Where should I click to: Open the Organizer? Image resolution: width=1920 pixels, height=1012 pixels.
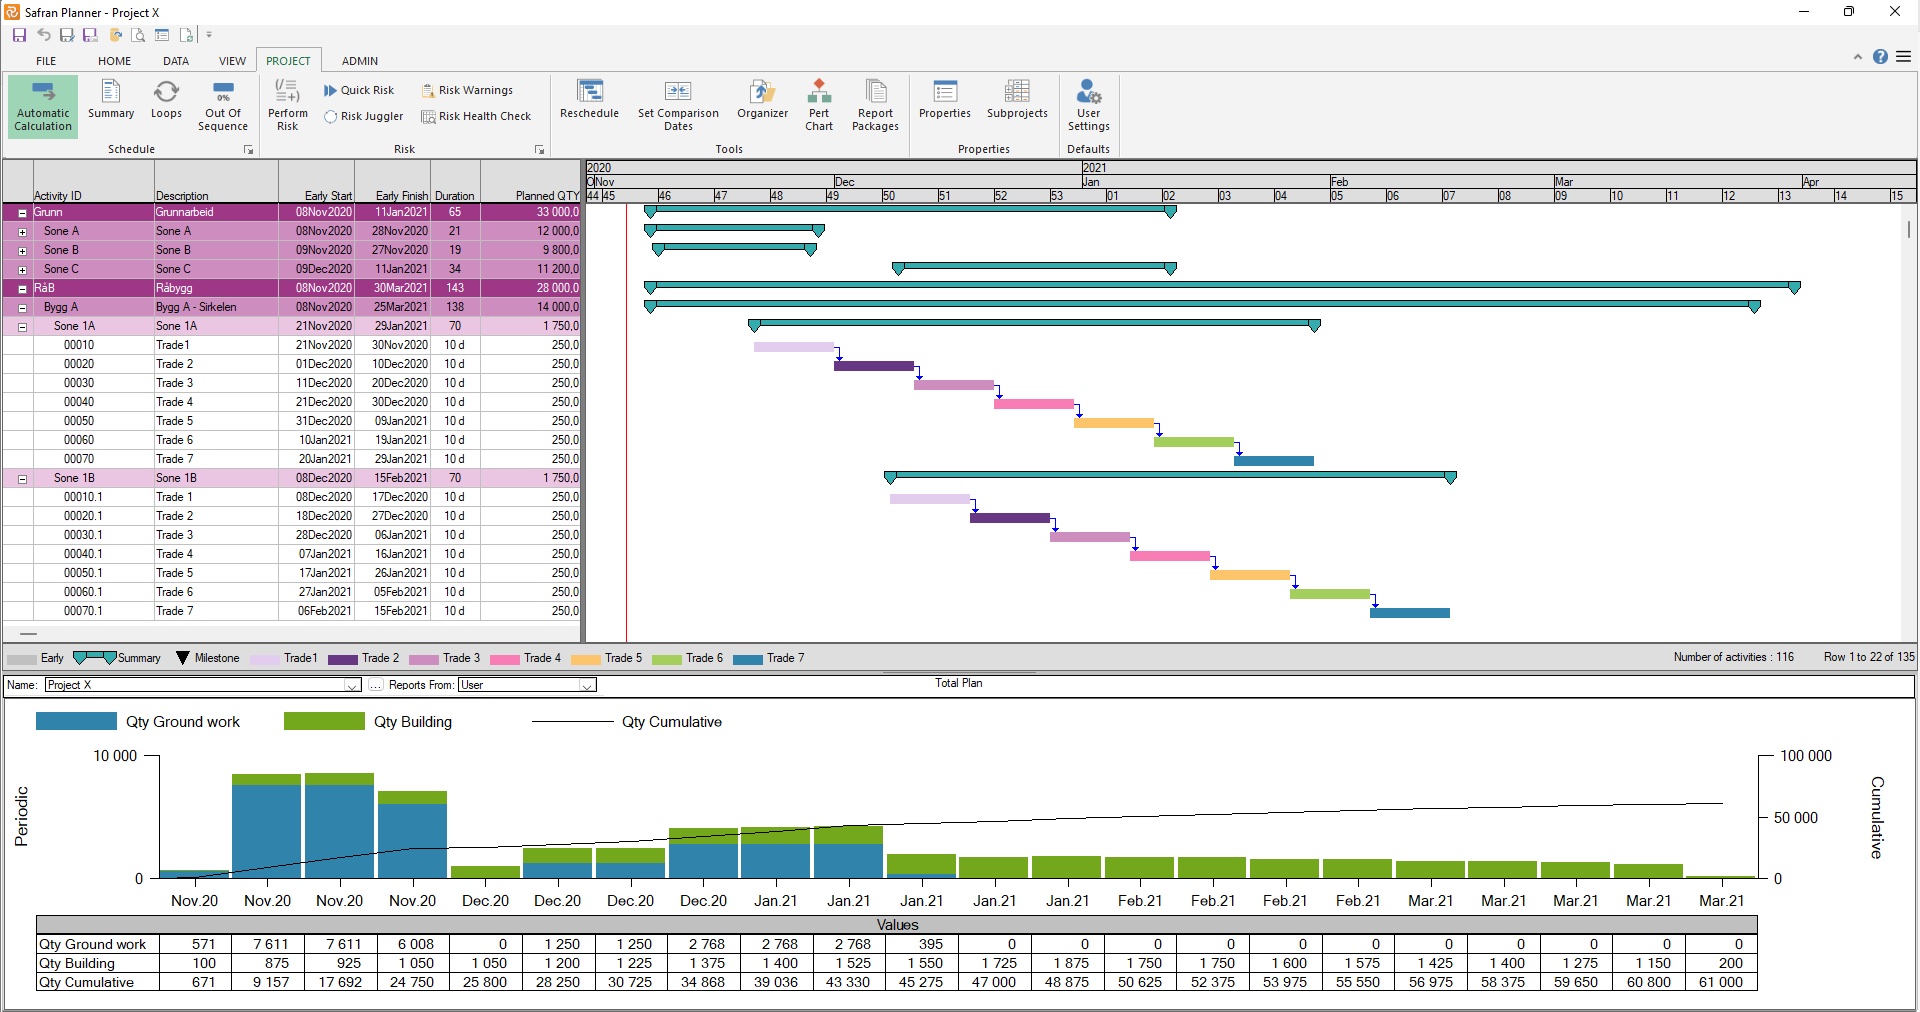tap(763, 100)
